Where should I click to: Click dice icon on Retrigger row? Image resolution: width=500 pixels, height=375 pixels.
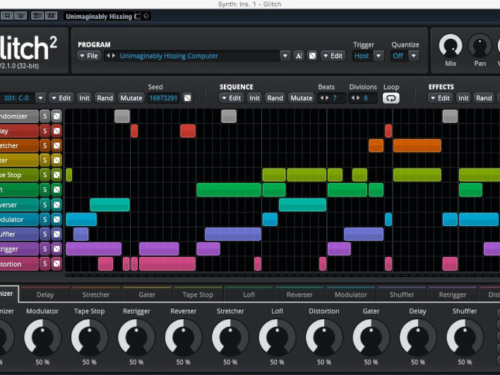(57, 249)
